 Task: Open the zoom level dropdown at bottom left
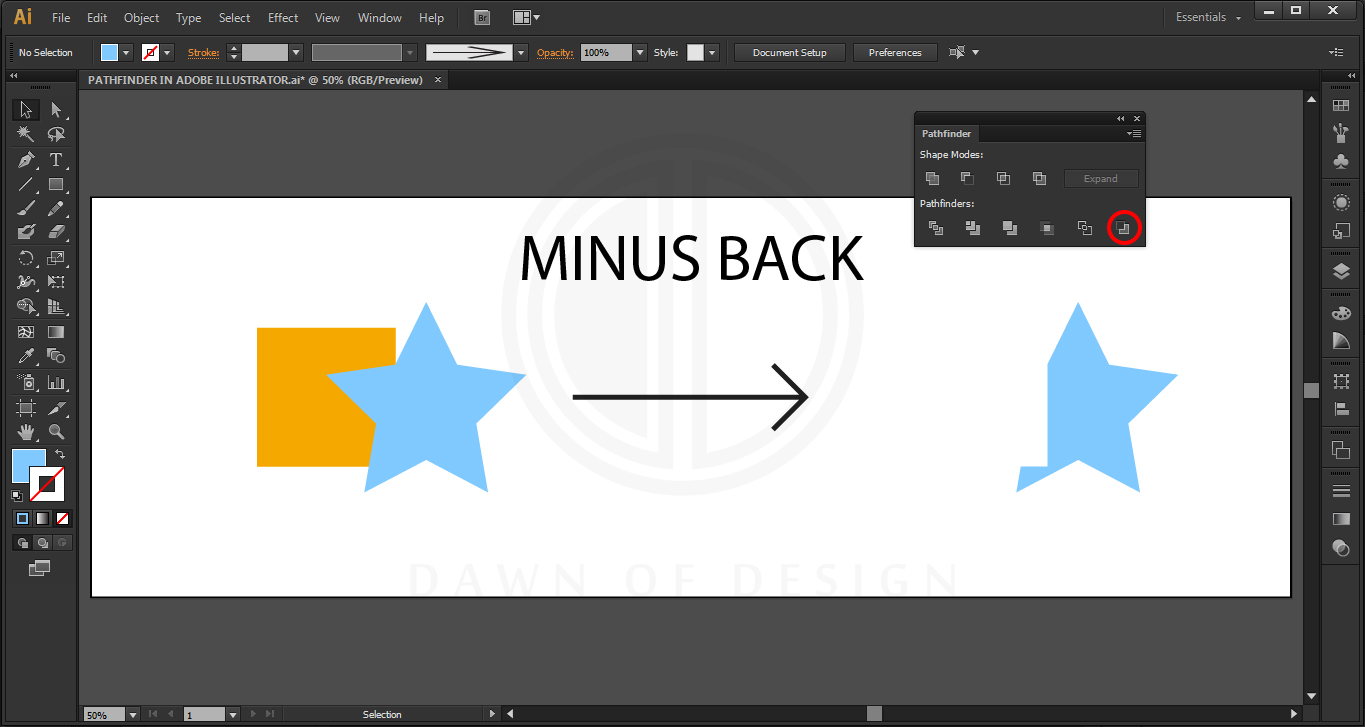point(131,714)
